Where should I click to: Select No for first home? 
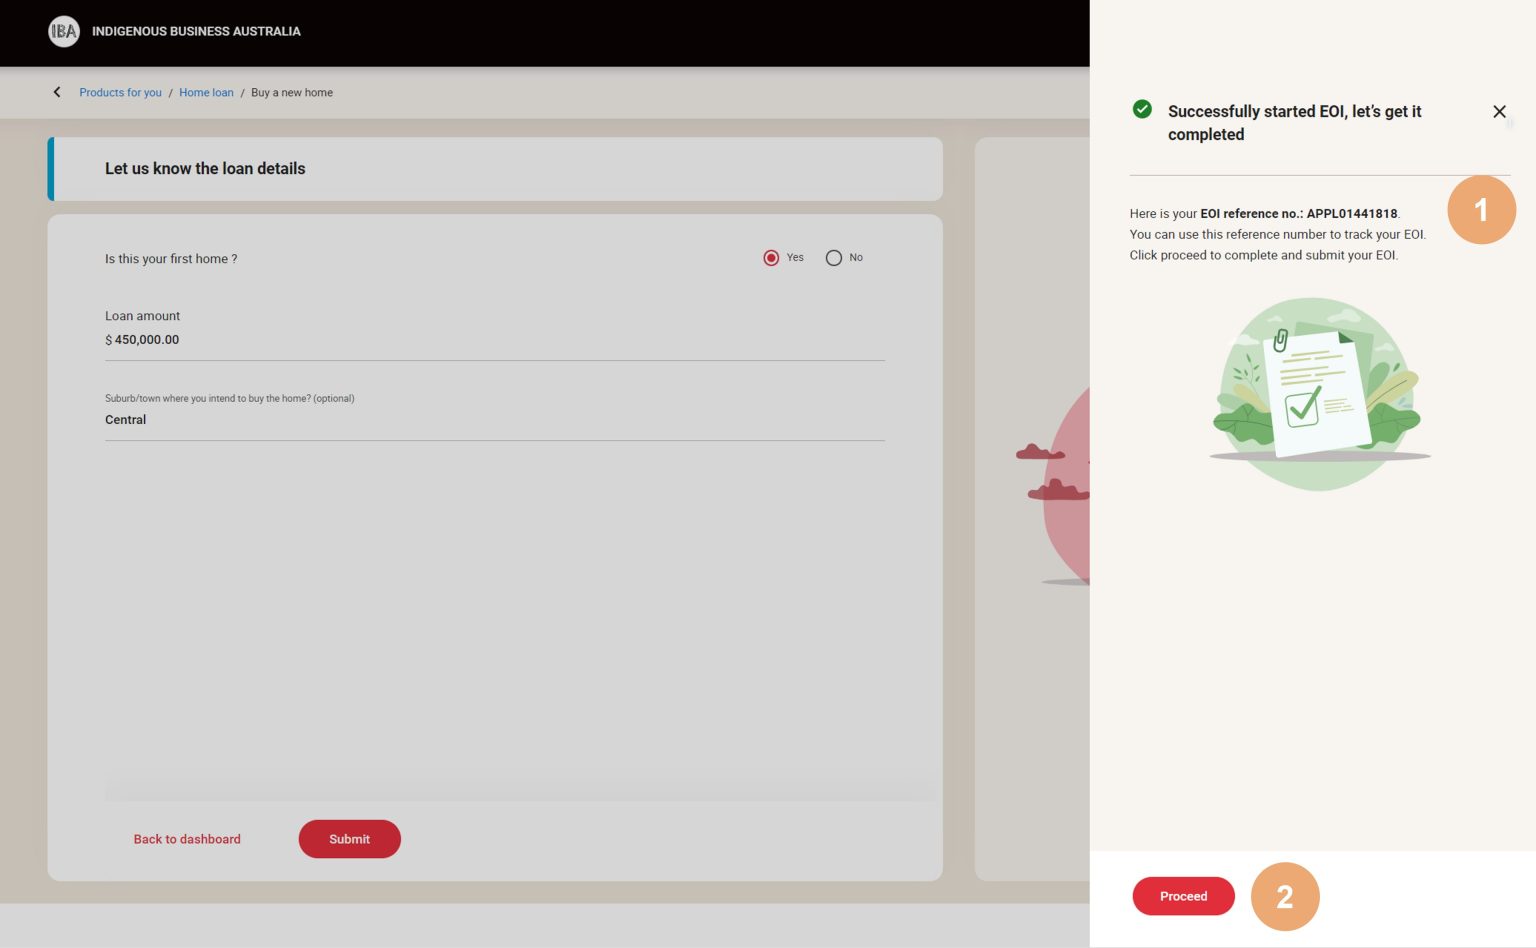click(x=833, y=258)
